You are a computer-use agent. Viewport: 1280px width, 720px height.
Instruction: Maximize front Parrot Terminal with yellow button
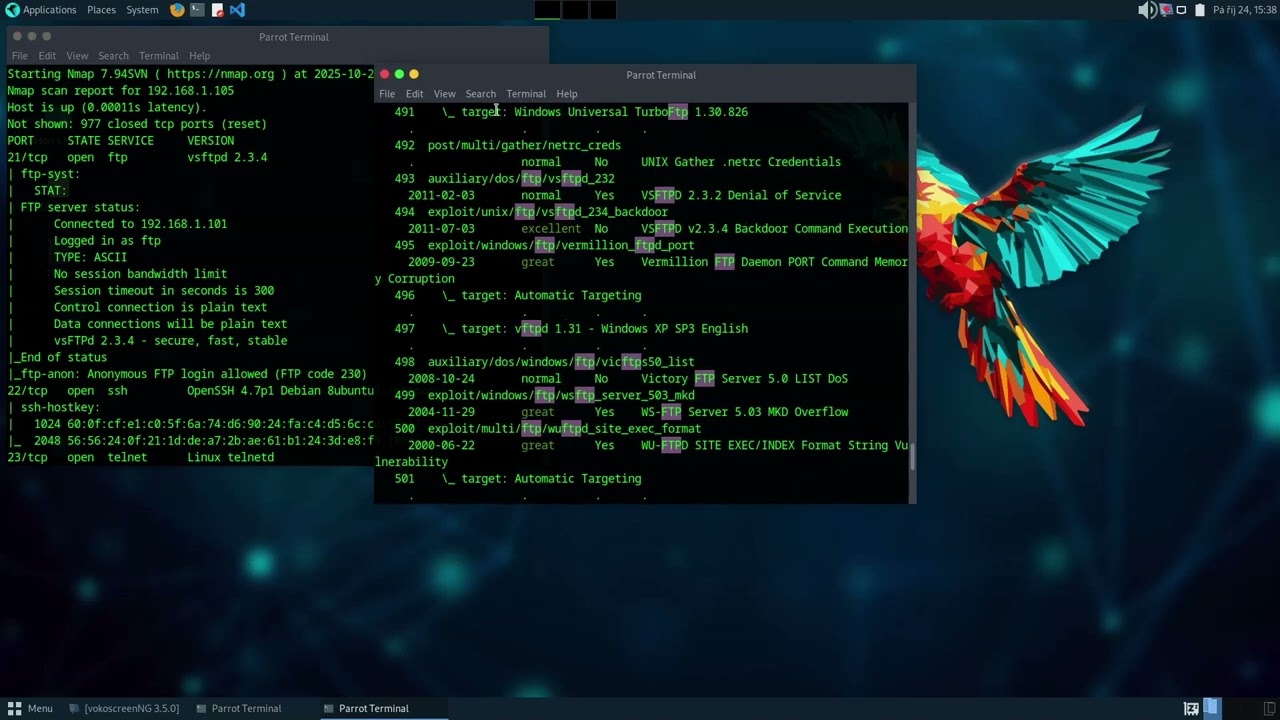(414, 74)
